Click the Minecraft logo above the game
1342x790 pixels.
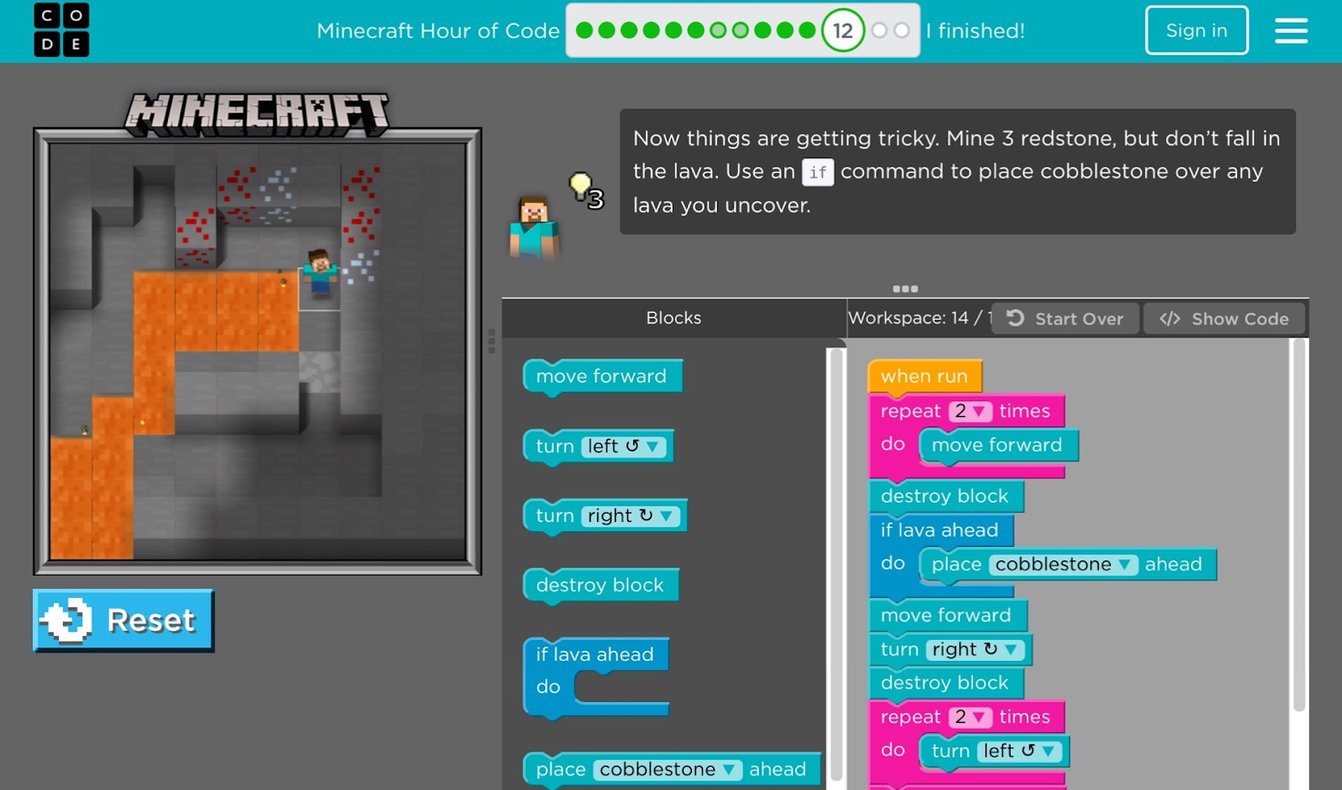[257, 114]
